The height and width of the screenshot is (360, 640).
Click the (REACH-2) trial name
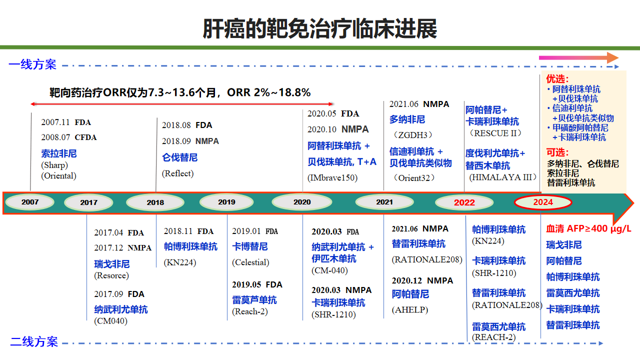tap(493, 337)
